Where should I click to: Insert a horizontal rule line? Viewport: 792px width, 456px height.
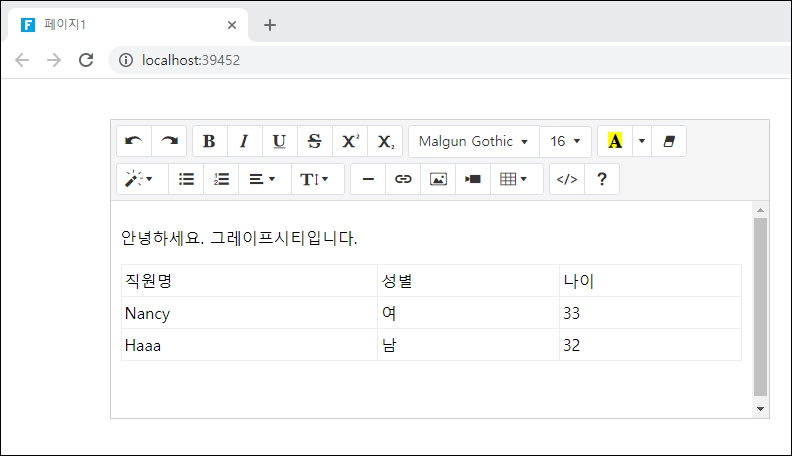coord(368,179)
